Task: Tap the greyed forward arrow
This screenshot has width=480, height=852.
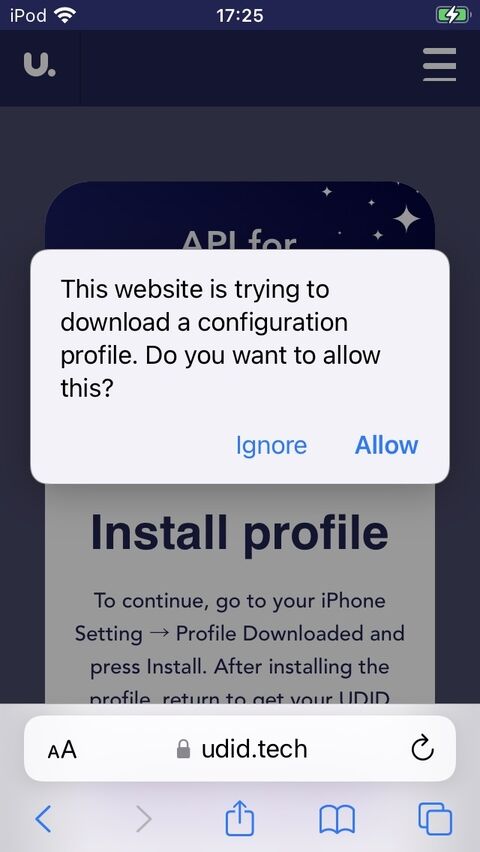Action: (144, 818)
